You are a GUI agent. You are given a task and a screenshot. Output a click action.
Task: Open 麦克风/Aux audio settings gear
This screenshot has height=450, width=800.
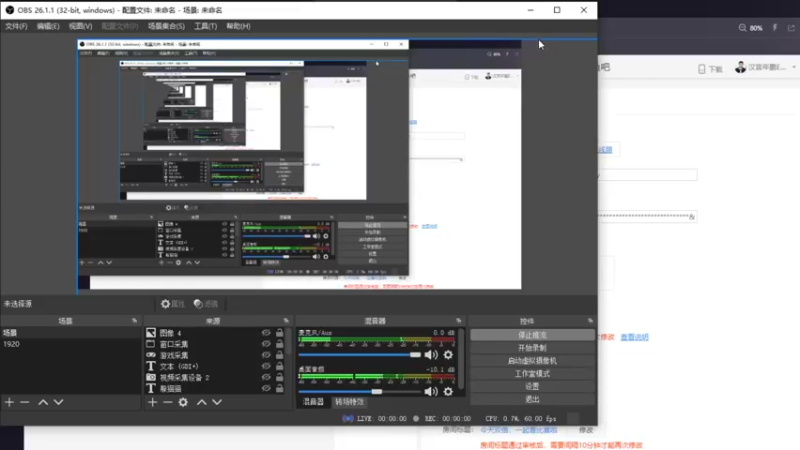pyautogui.click(x=448, y=355)
